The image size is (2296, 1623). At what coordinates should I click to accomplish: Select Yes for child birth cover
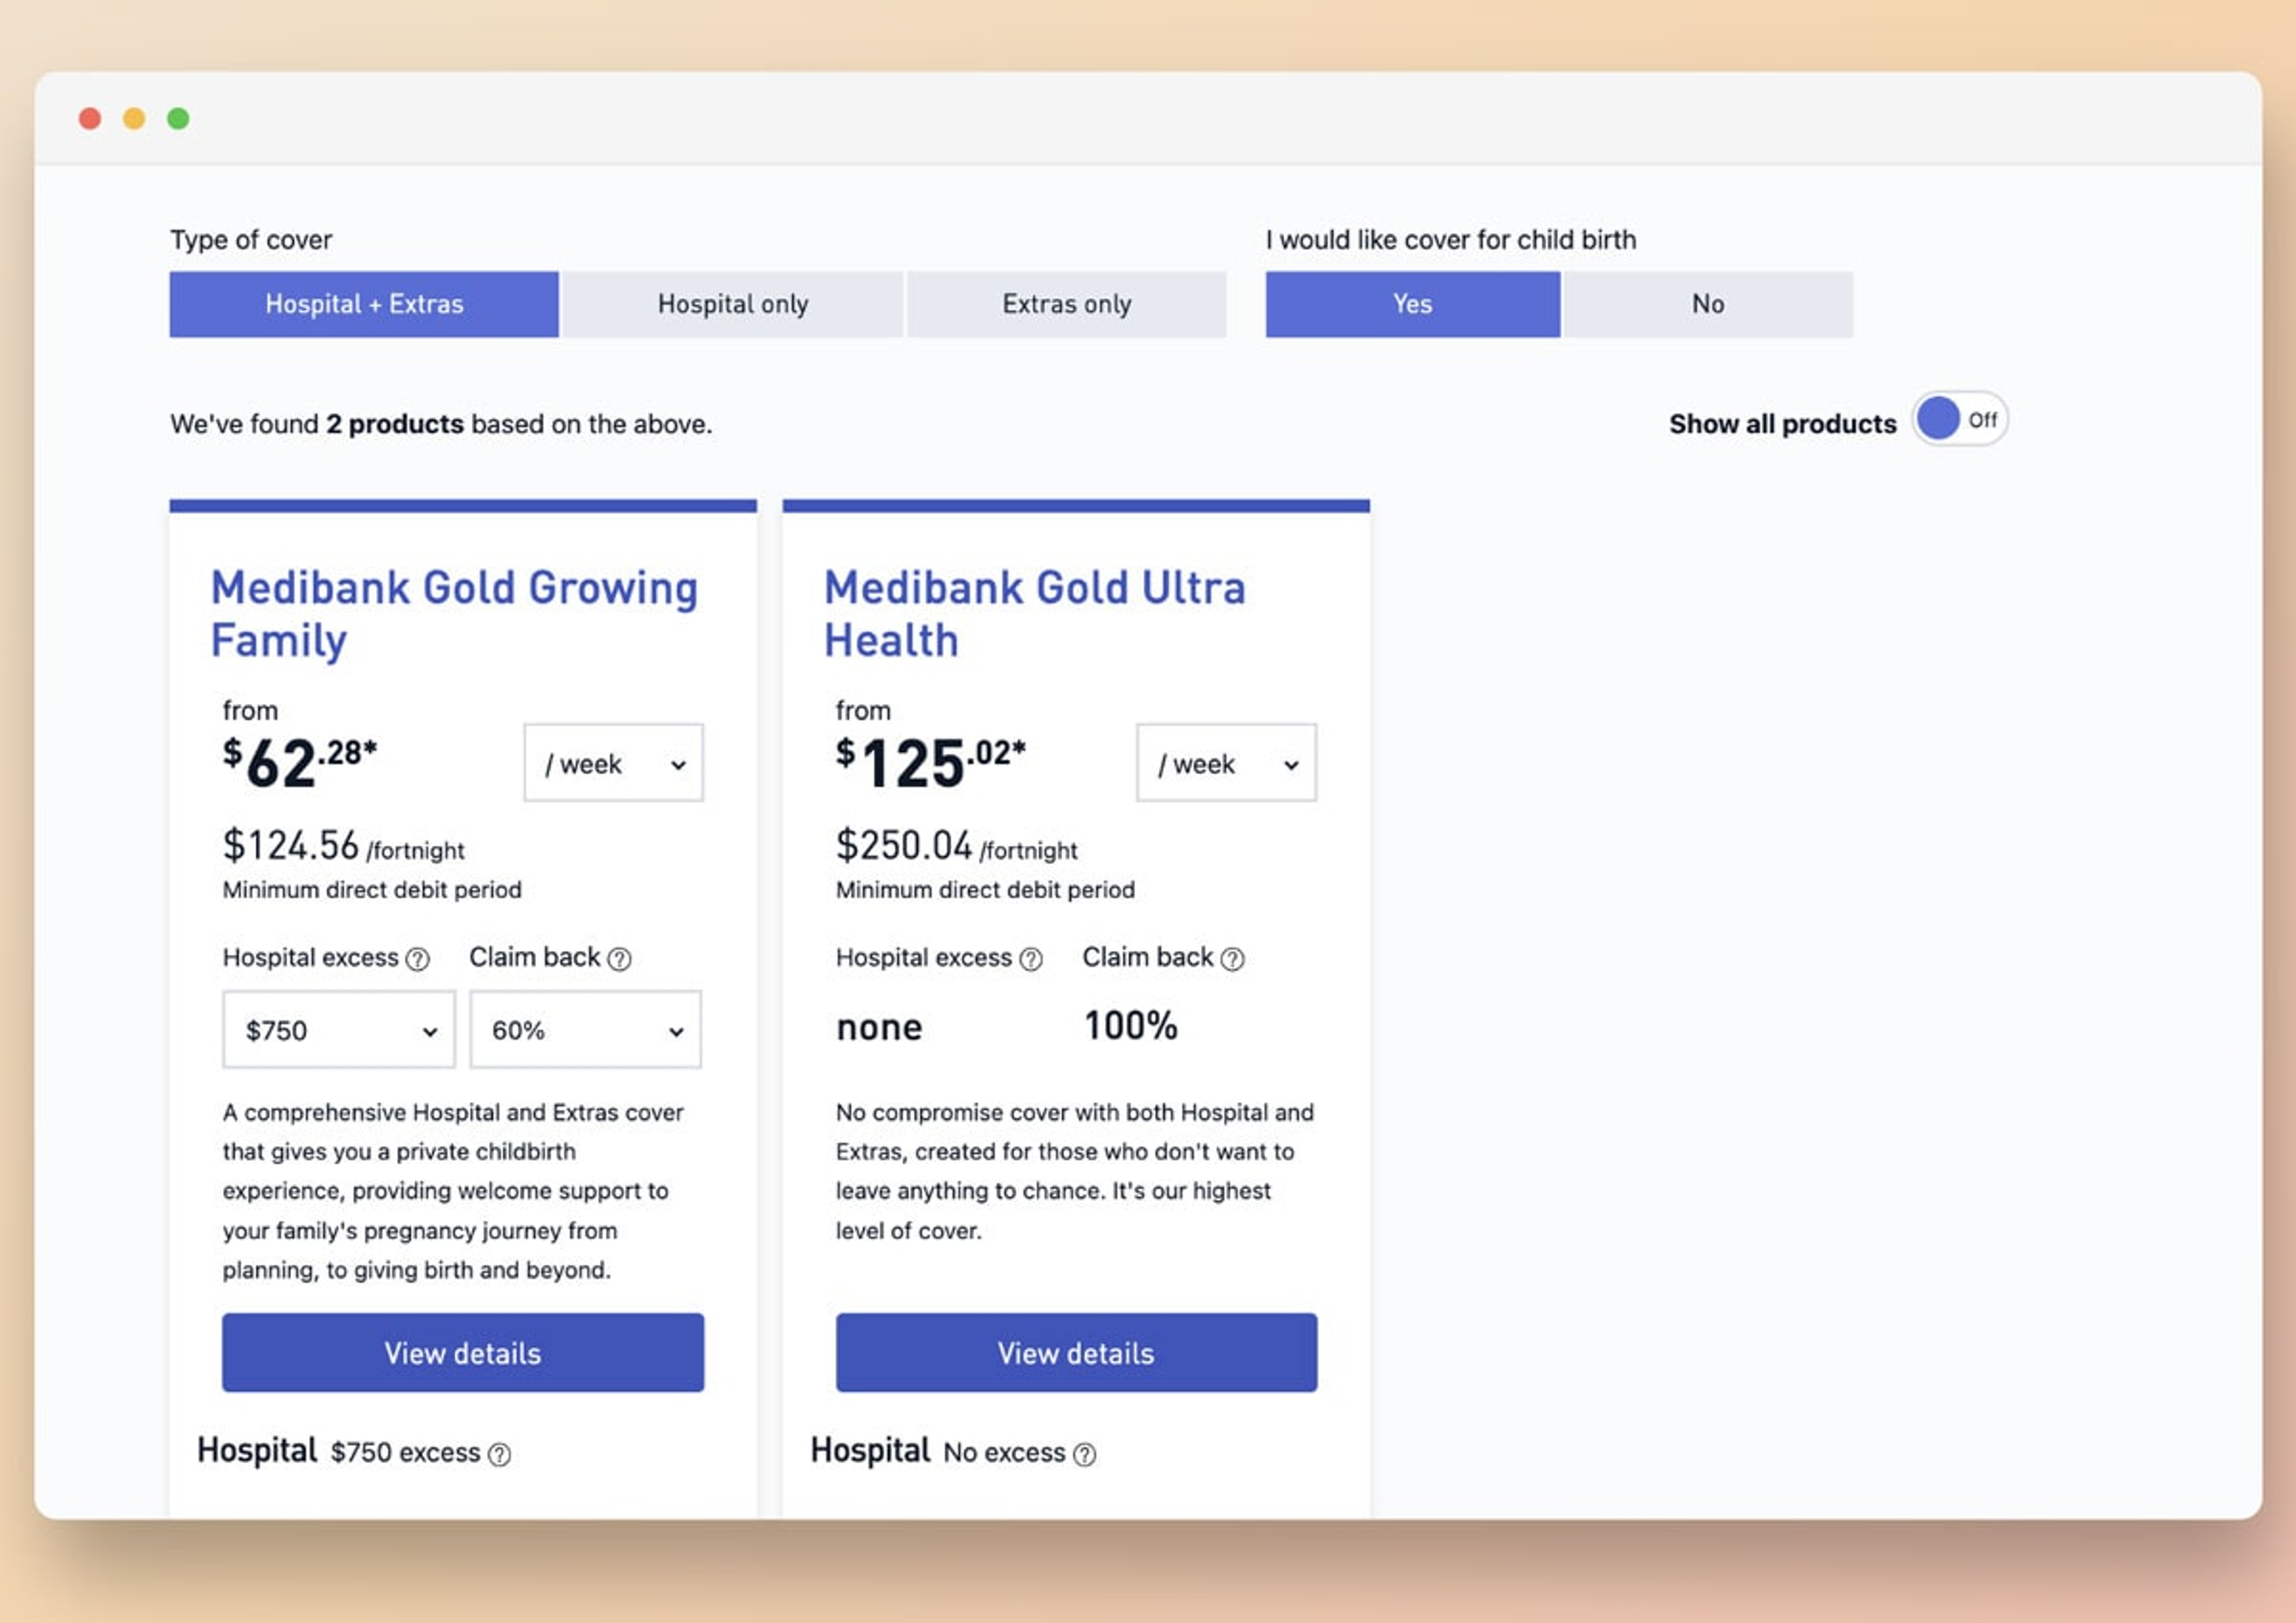click(x=1411, y=304)
